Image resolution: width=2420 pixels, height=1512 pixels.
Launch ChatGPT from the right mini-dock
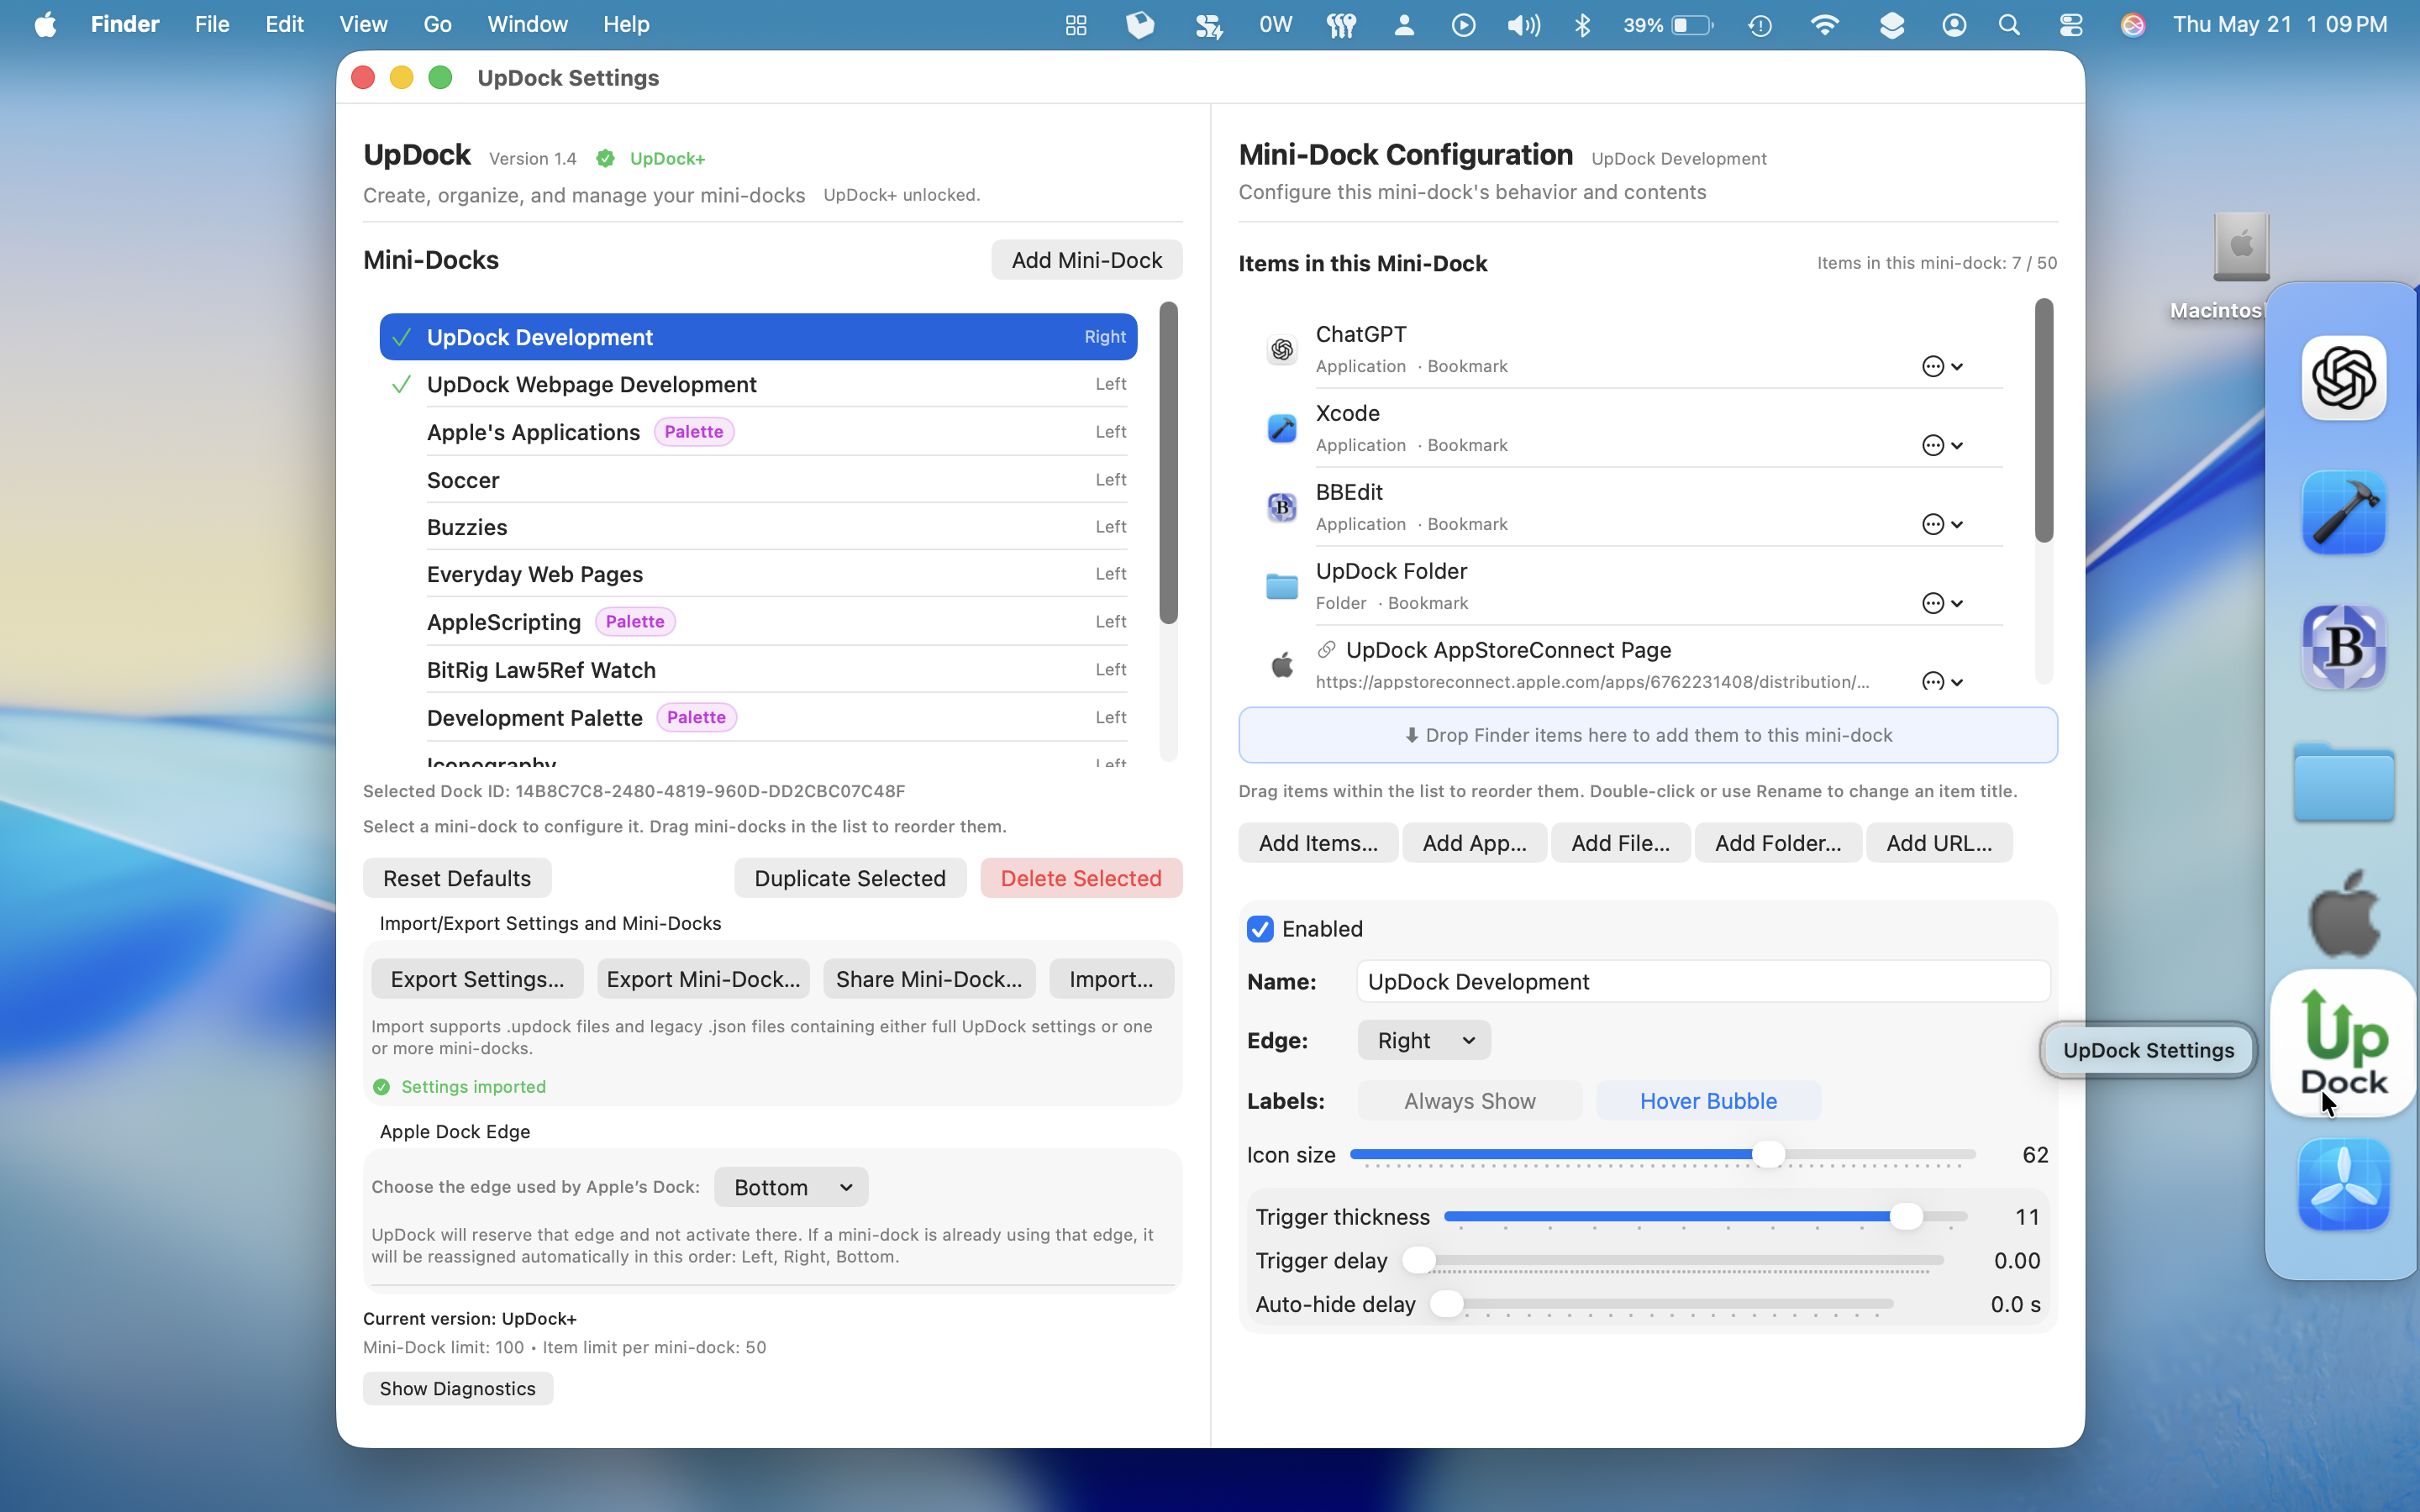pos(2343,378)
